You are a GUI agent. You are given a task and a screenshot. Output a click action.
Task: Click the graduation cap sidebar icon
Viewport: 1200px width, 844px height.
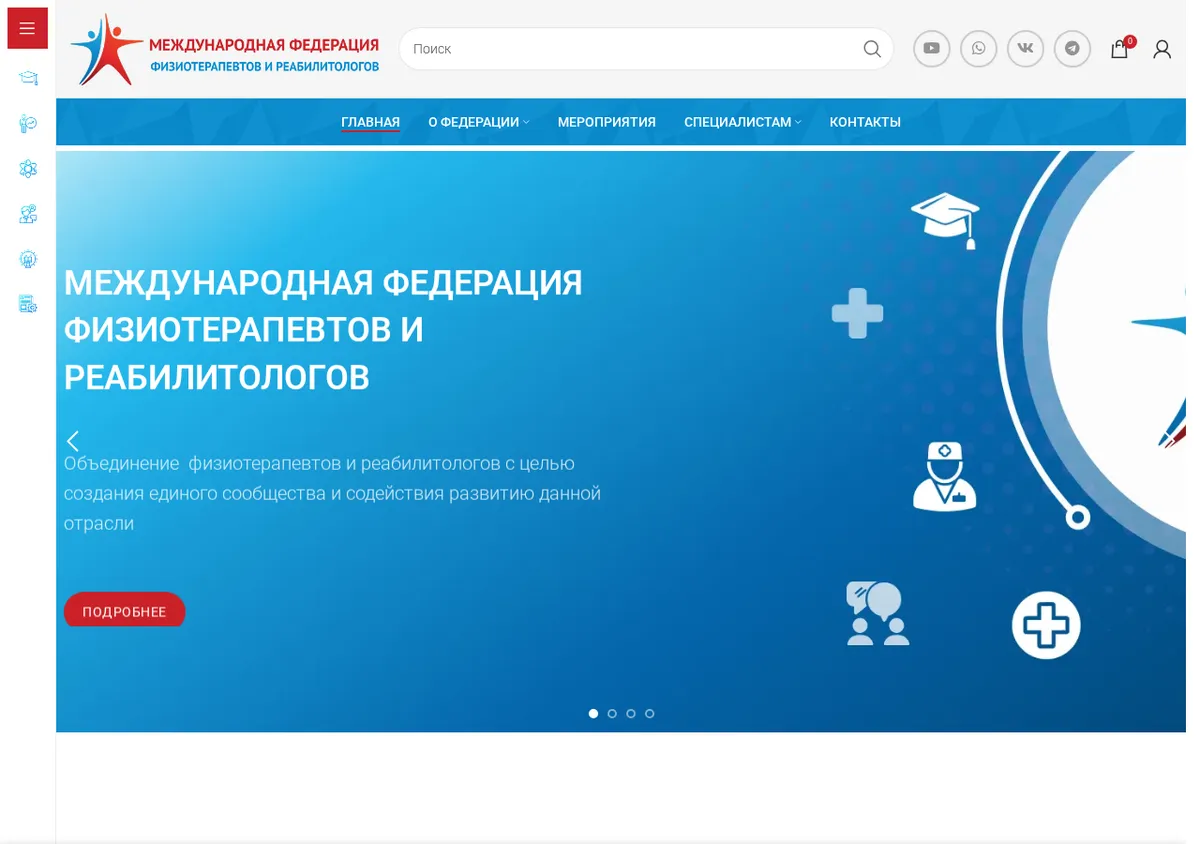pyautogui.click(x=28, y=78)
